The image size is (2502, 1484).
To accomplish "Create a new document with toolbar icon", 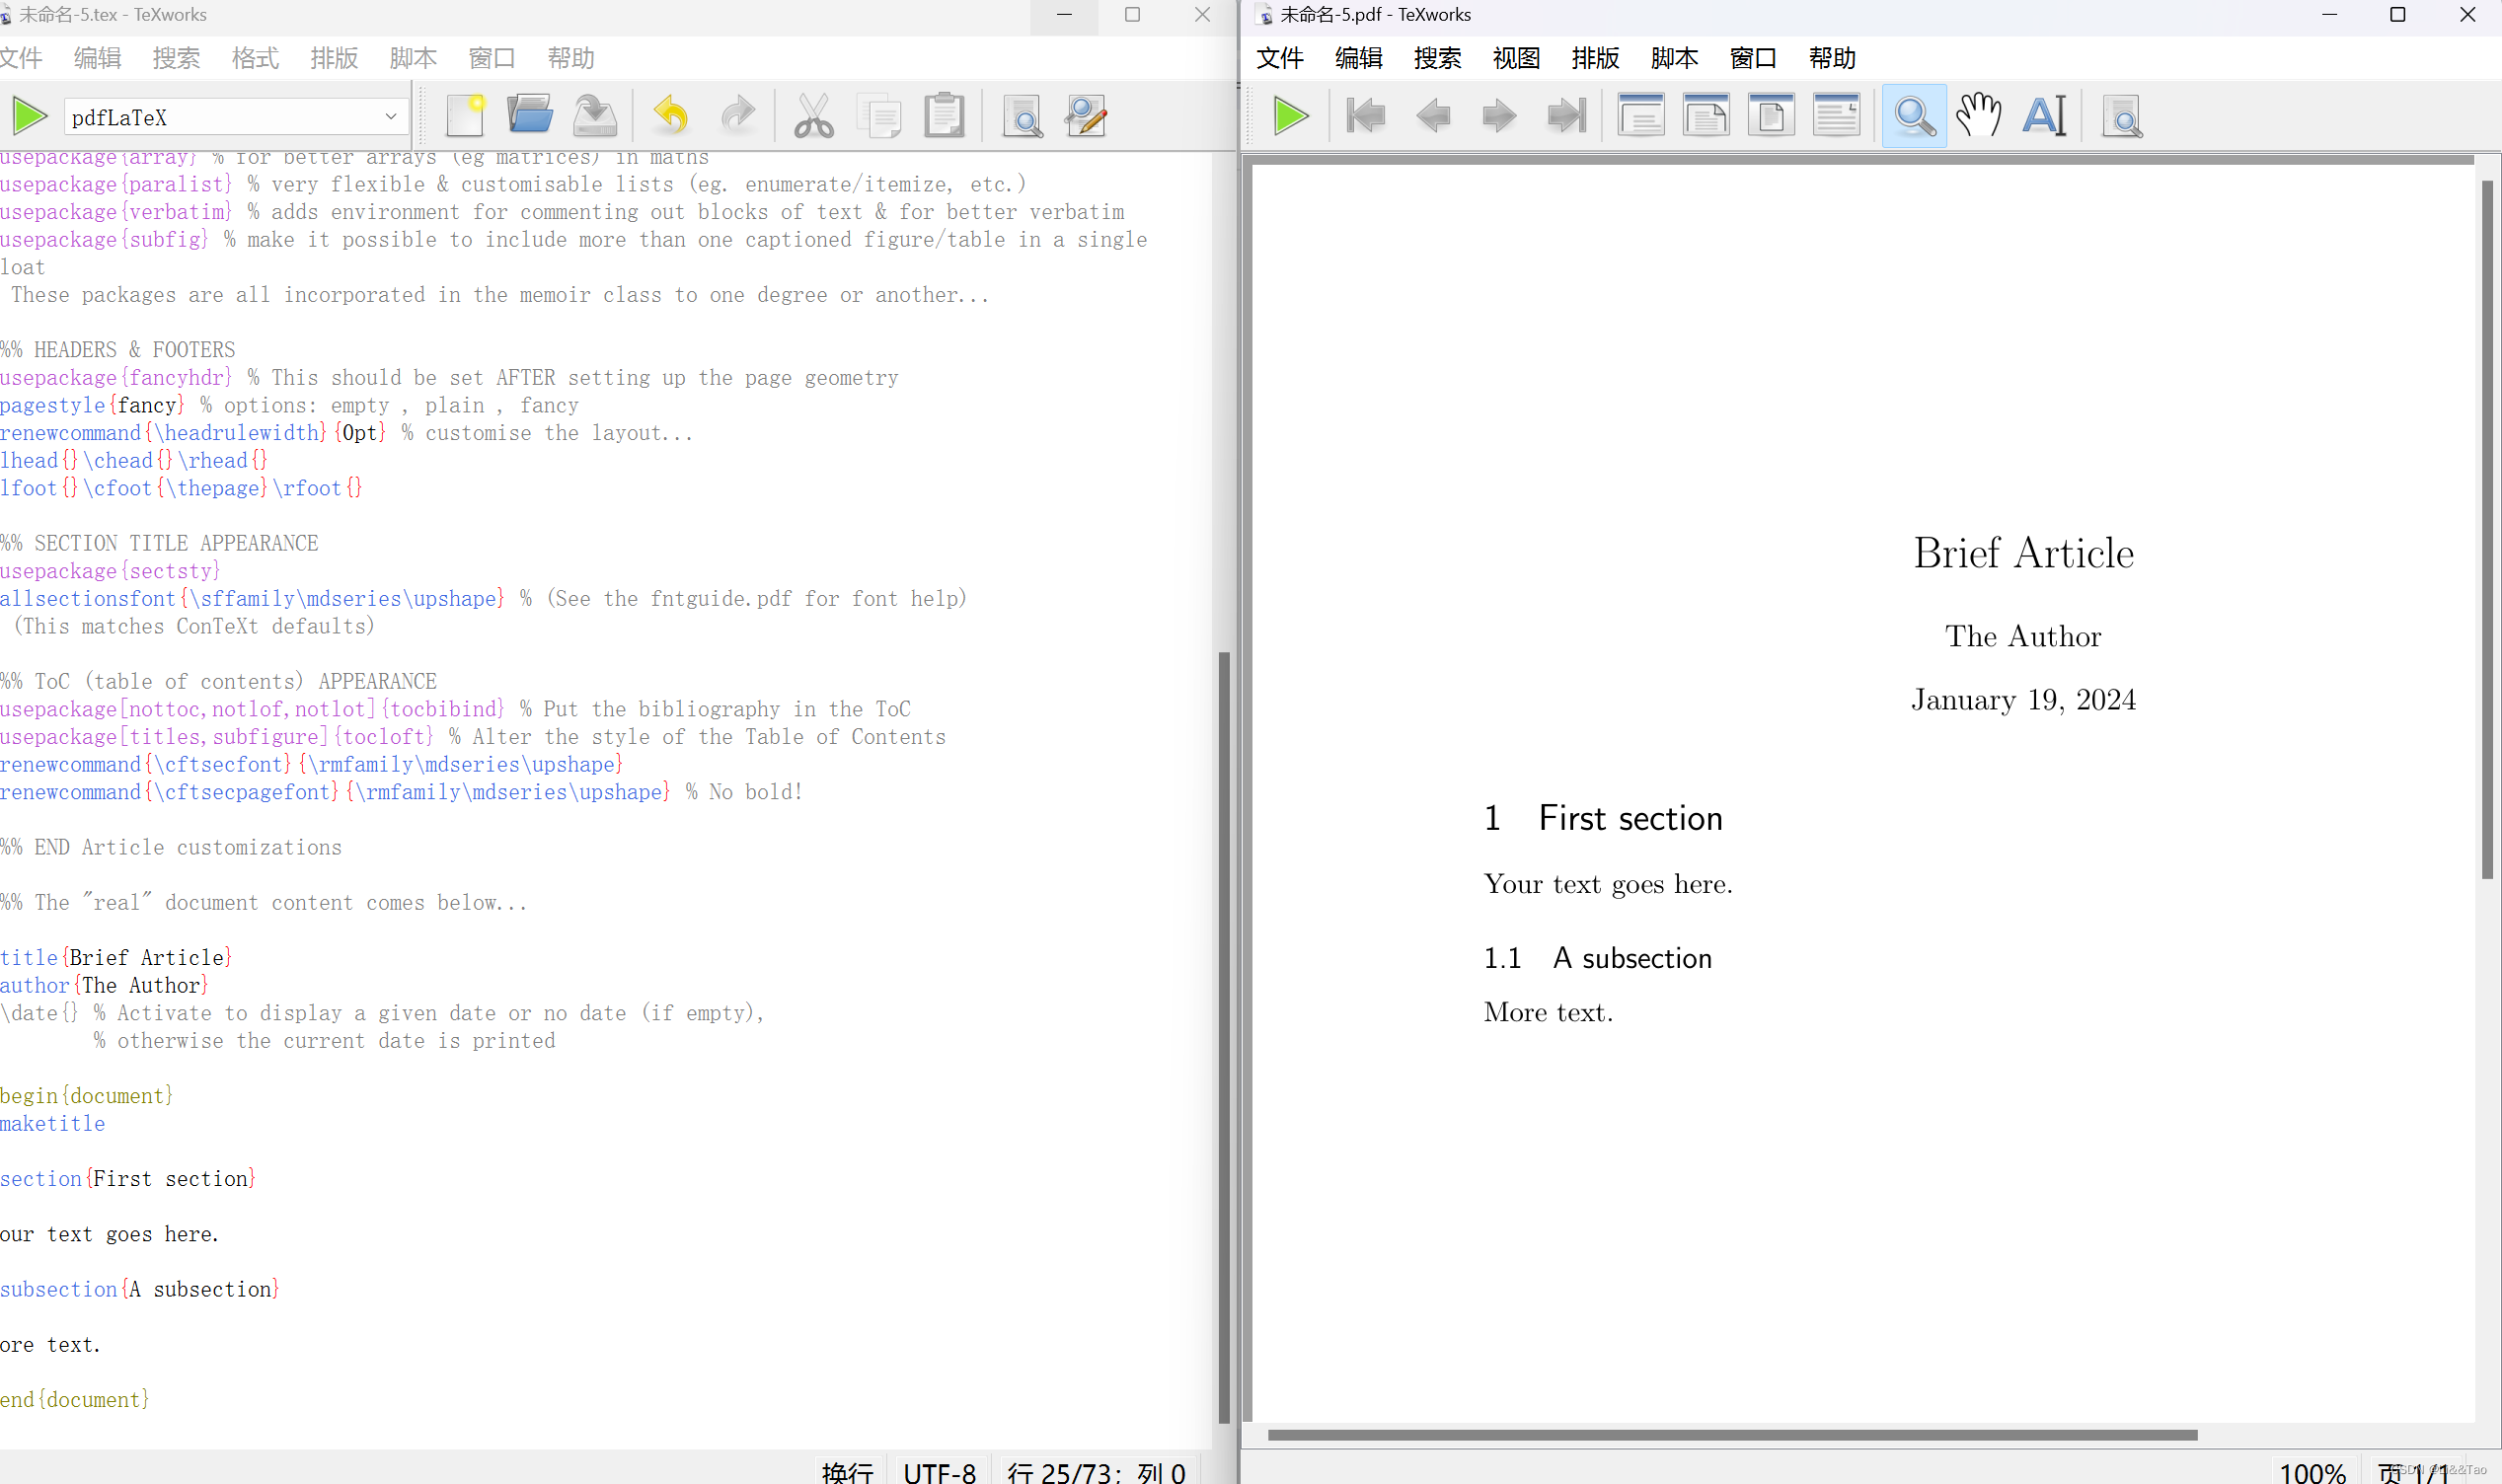I will coord(465,116).
